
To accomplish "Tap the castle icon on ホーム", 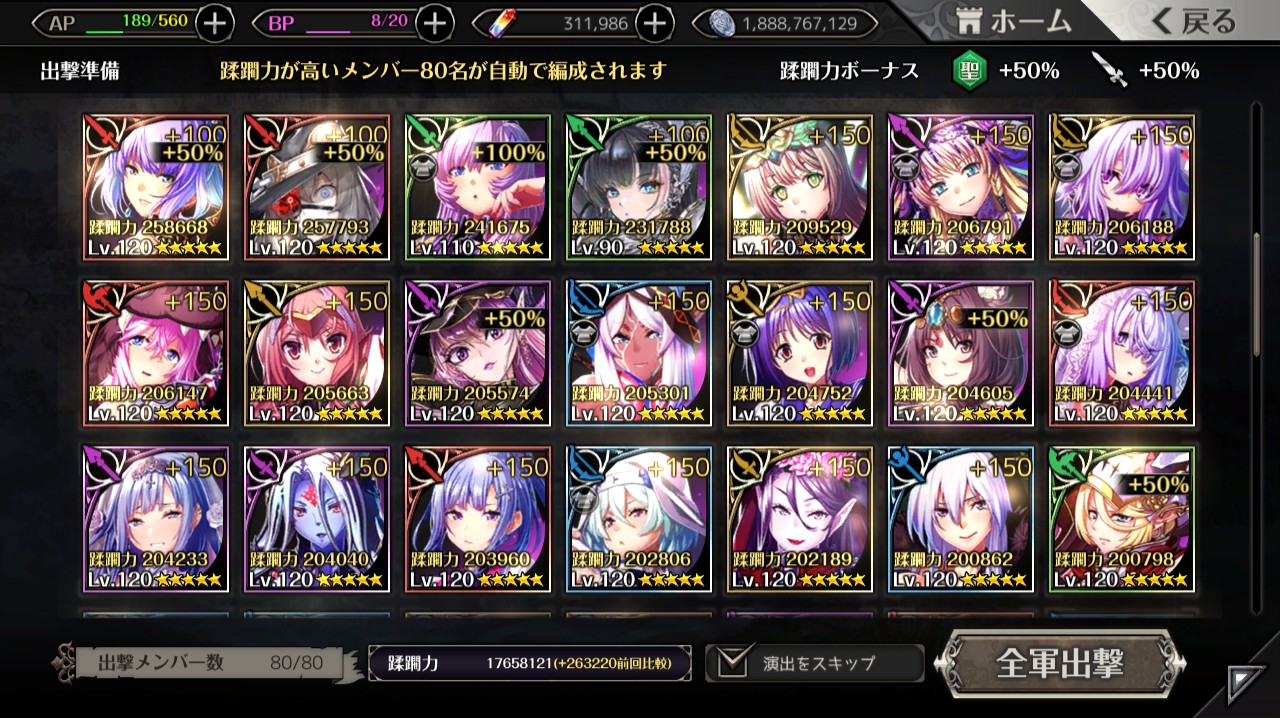I will point(969,20).
